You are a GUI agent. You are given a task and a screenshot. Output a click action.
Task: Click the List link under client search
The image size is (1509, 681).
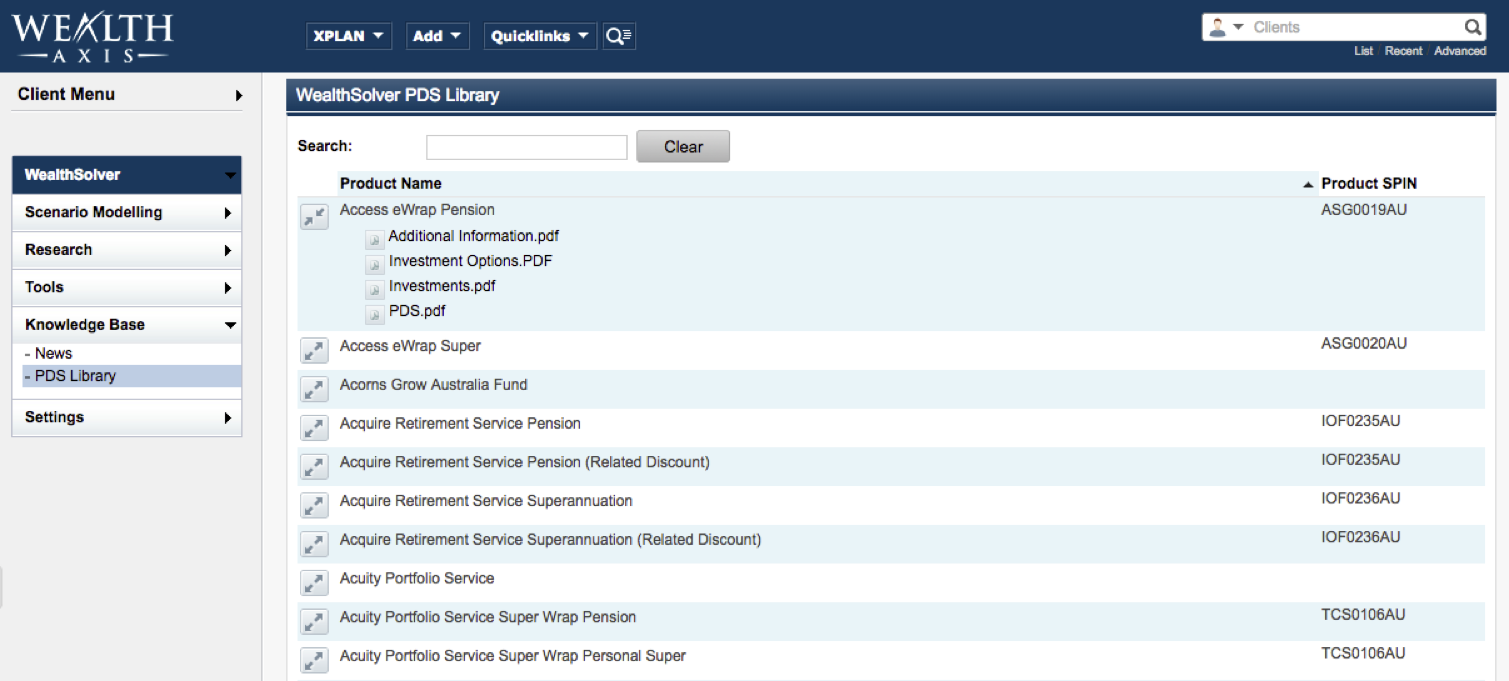point(1363,51)
